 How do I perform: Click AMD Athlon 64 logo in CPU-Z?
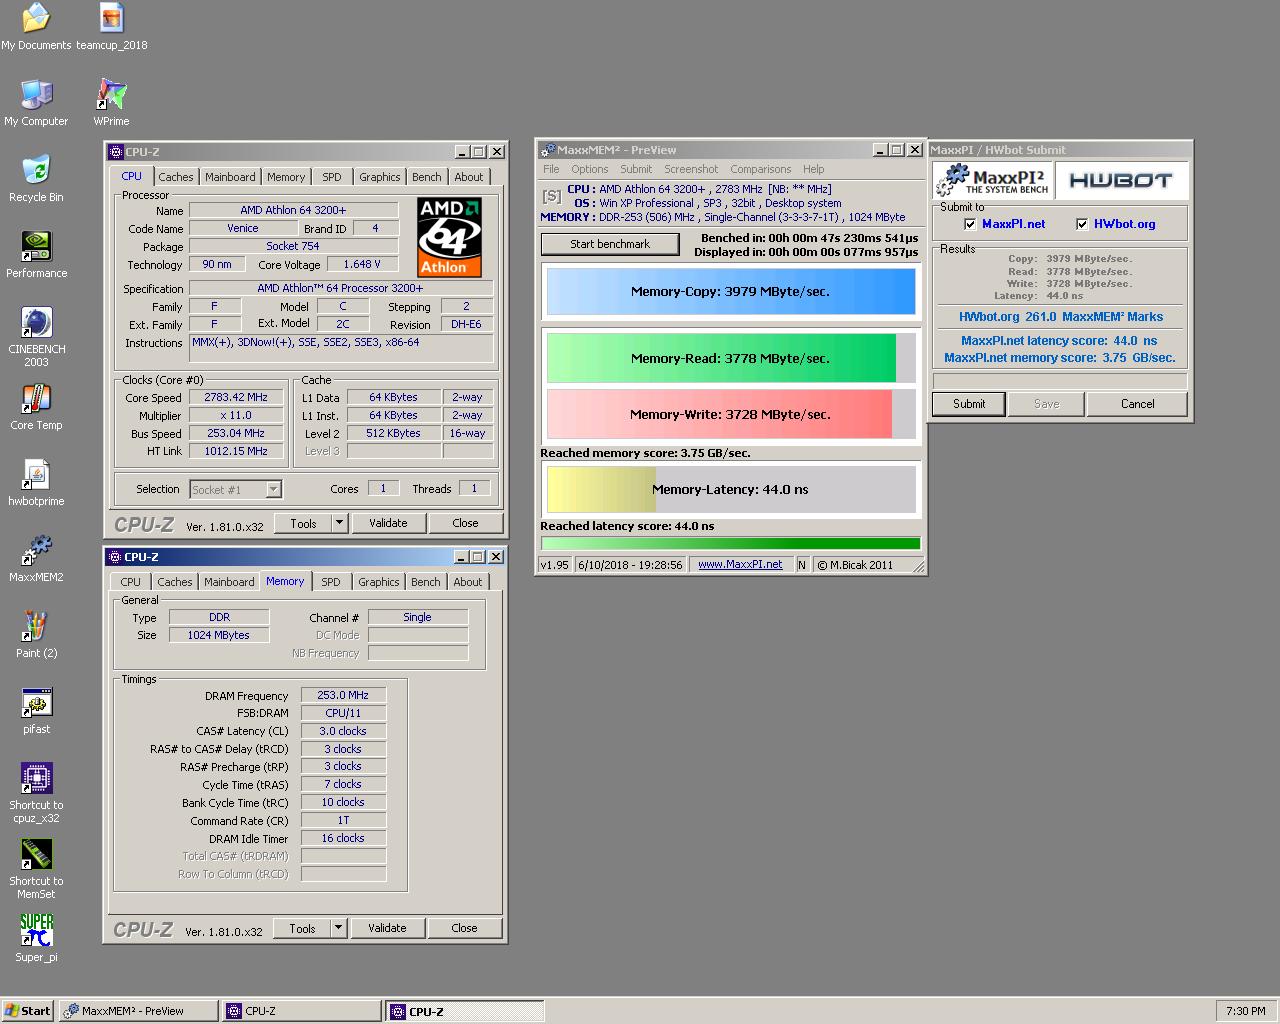[x=449, y=237]
